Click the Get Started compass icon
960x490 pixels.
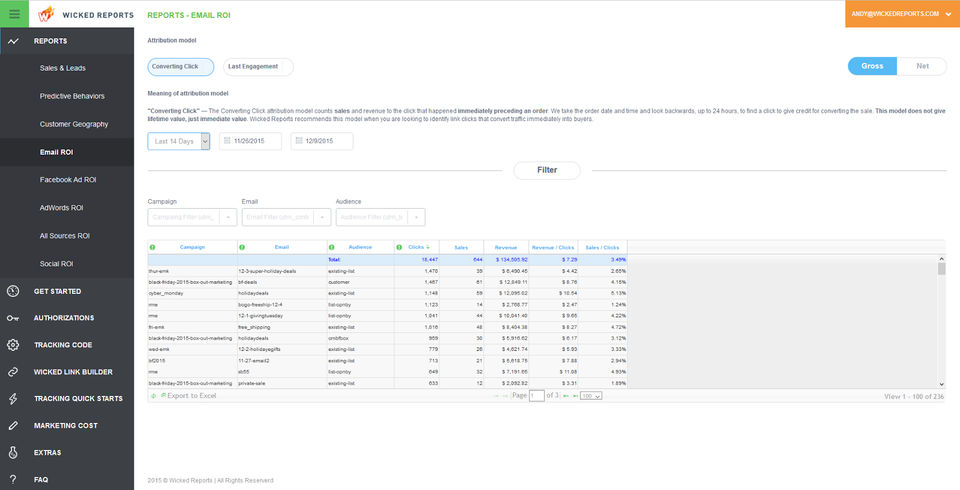point(13,291)
